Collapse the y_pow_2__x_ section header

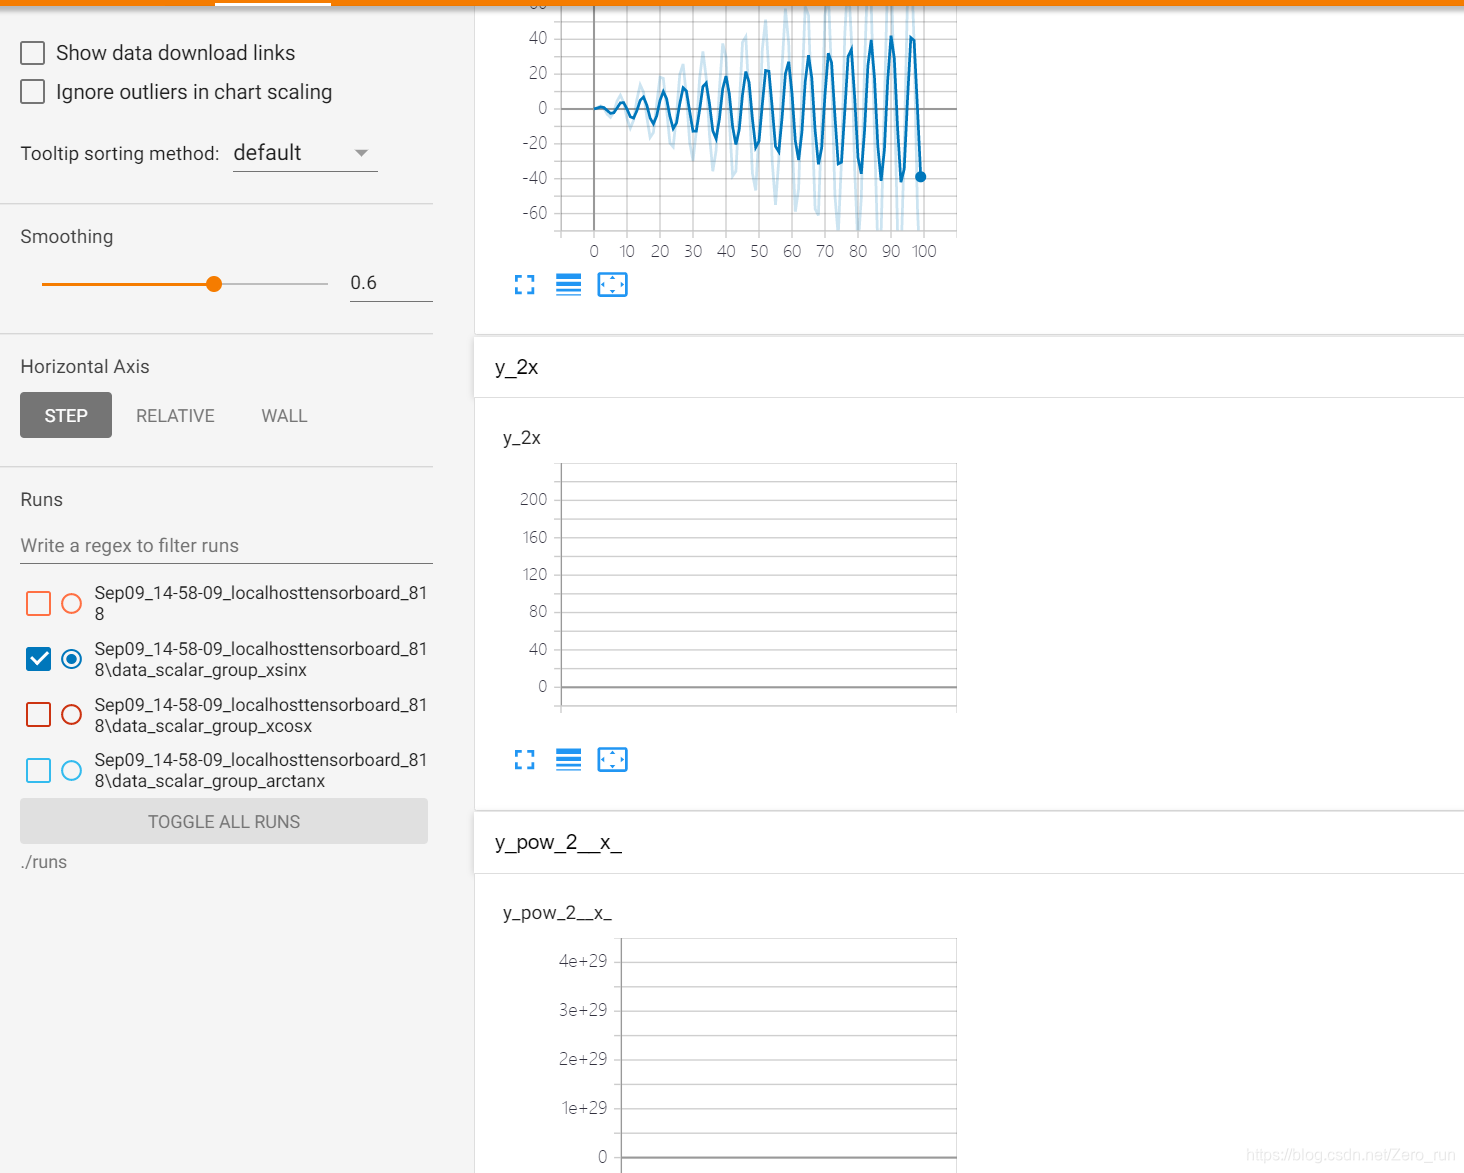pyautogui.click(x=968, y=842)
